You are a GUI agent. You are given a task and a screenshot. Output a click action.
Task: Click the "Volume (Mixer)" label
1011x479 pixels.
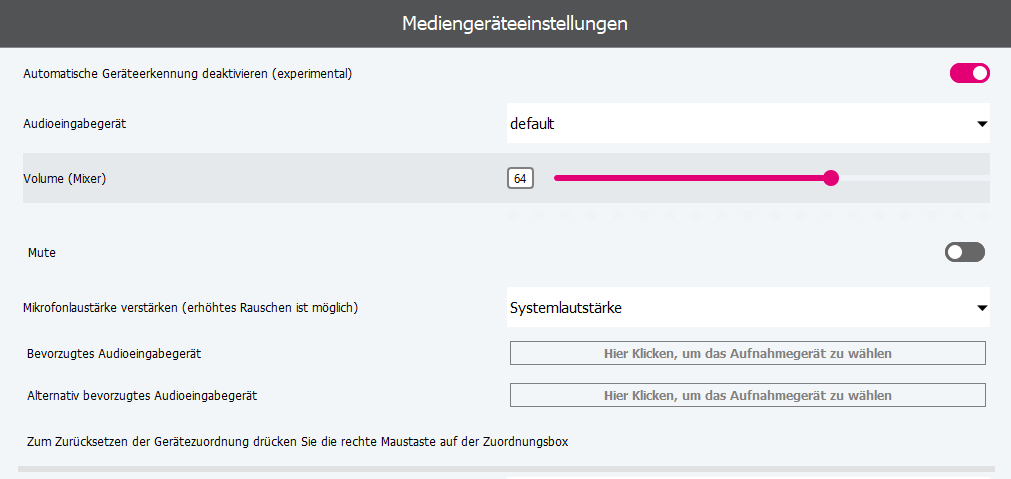tap(65, 179)
